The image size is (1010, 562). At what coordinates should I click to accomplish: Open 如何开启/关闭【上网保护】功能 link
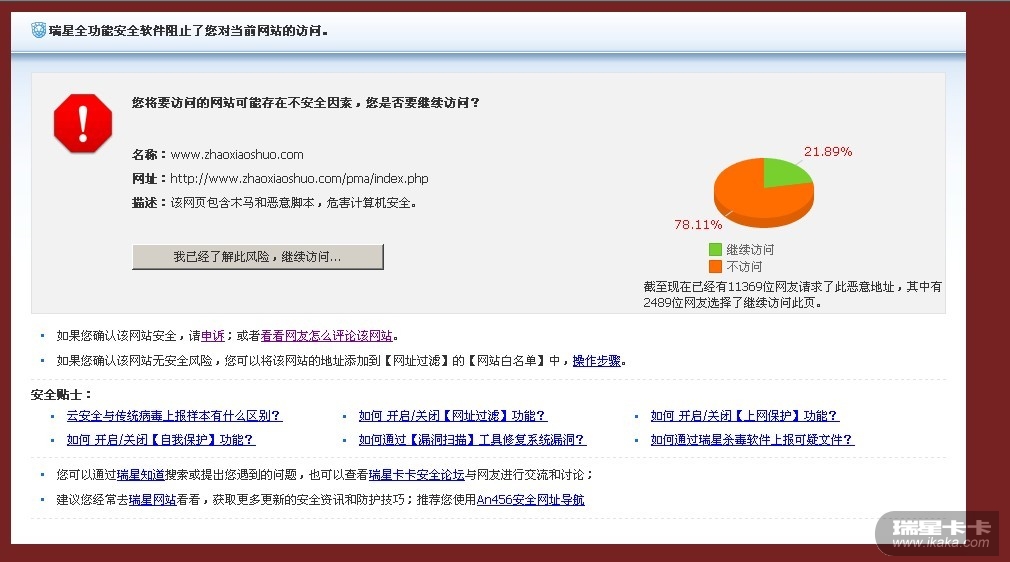[x=745, y=416]
